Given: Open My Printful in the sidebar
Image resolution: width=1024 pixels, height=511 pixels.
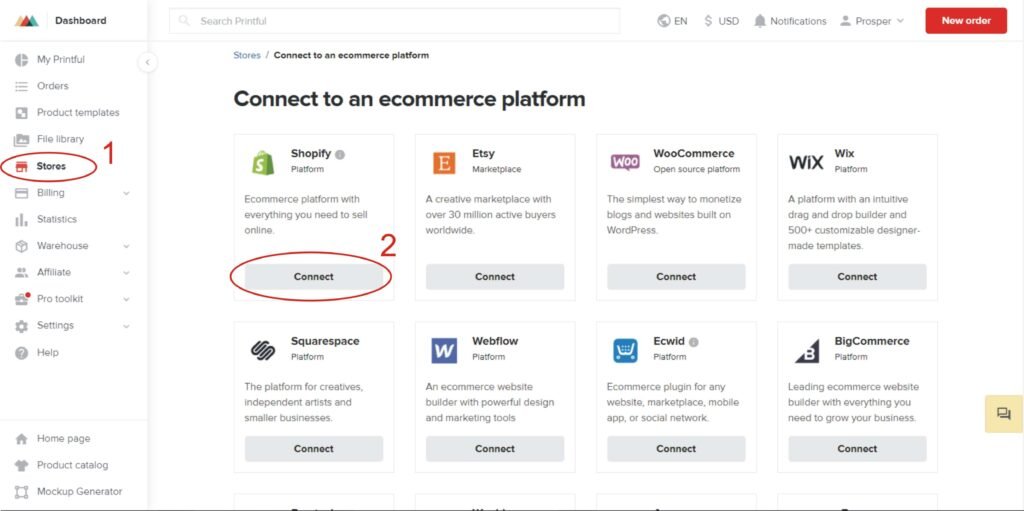Looking at the screenshot, I should pyautogui.click(x=61, y=59).
